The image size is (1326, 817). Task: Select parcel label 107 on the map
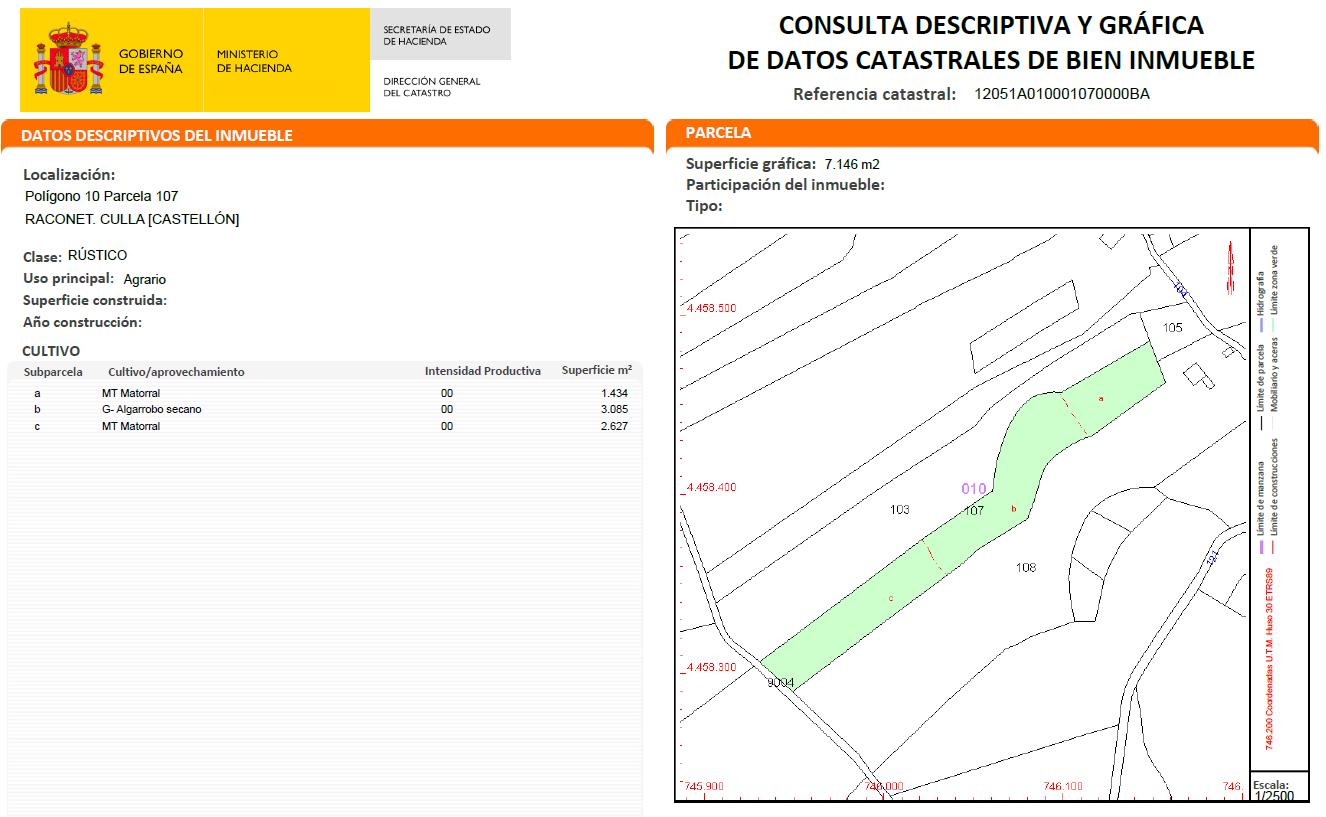pyautogui.click(x=974, y=511)
